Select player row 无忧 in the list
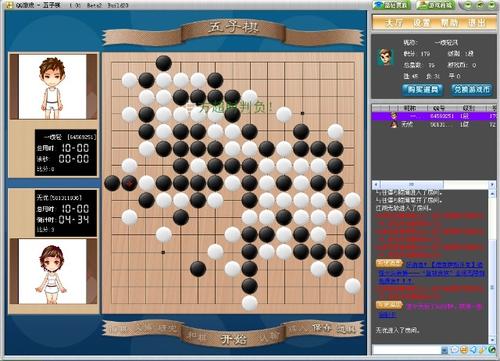500x361 pixels. pyautogui.click(x=434, y=124)
